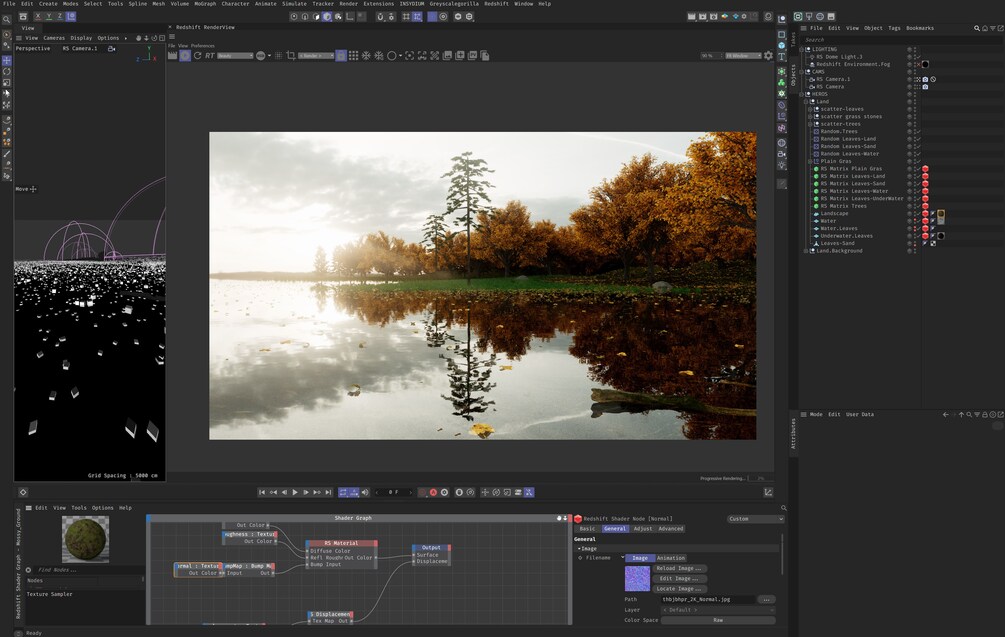Click the current frame field showing 0 F

click(394, 492)
